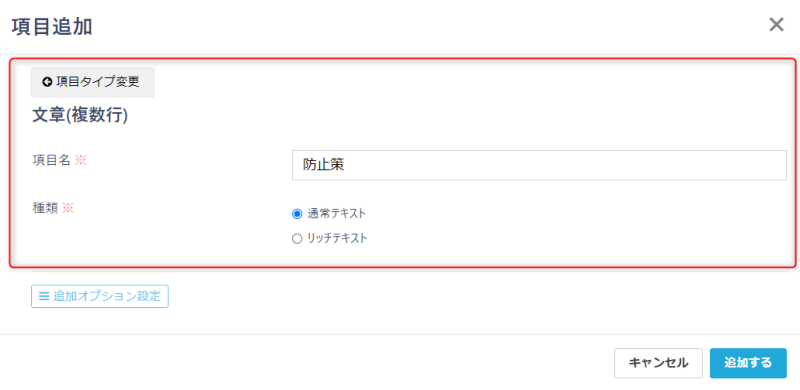Close the 項目追加 dialog with the X

[776, 25]
